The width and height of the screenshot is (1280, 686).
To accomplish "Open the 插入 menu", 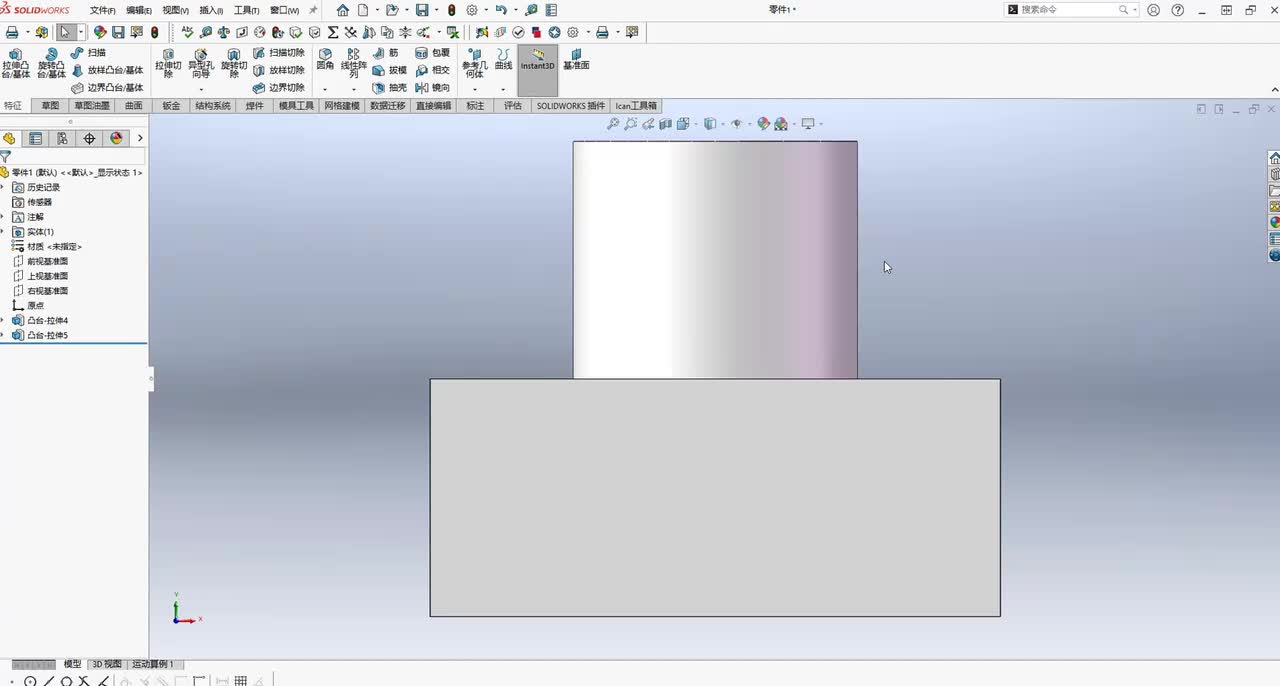I will 211,10.
